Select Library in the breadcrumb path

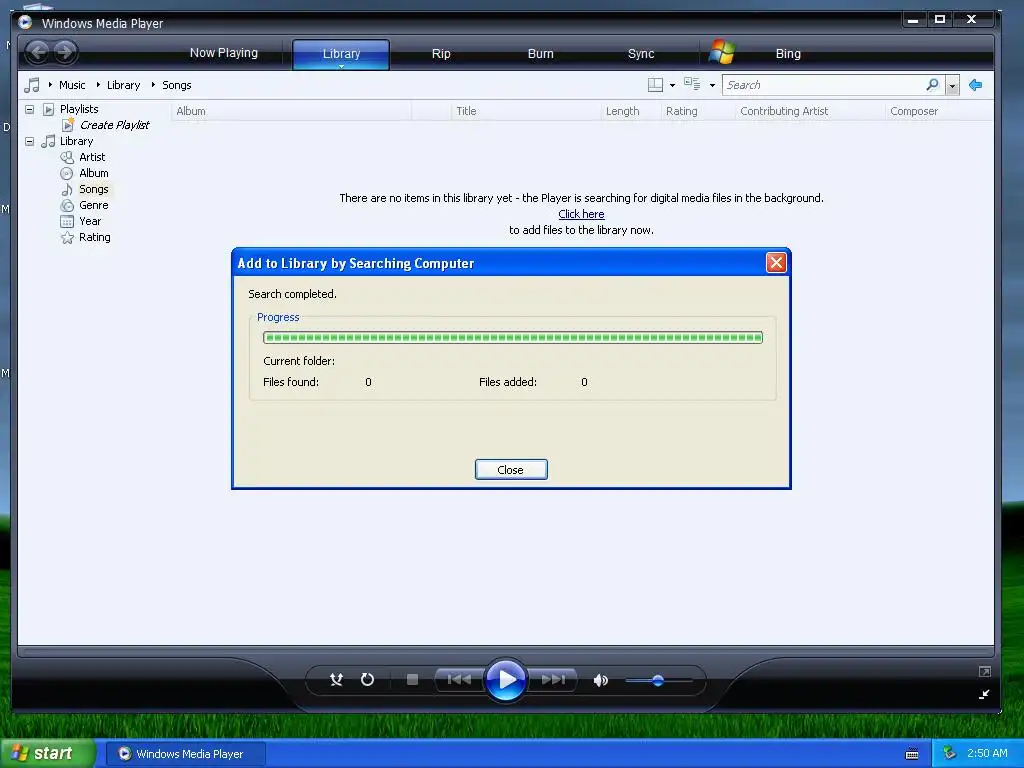[123, 85]
